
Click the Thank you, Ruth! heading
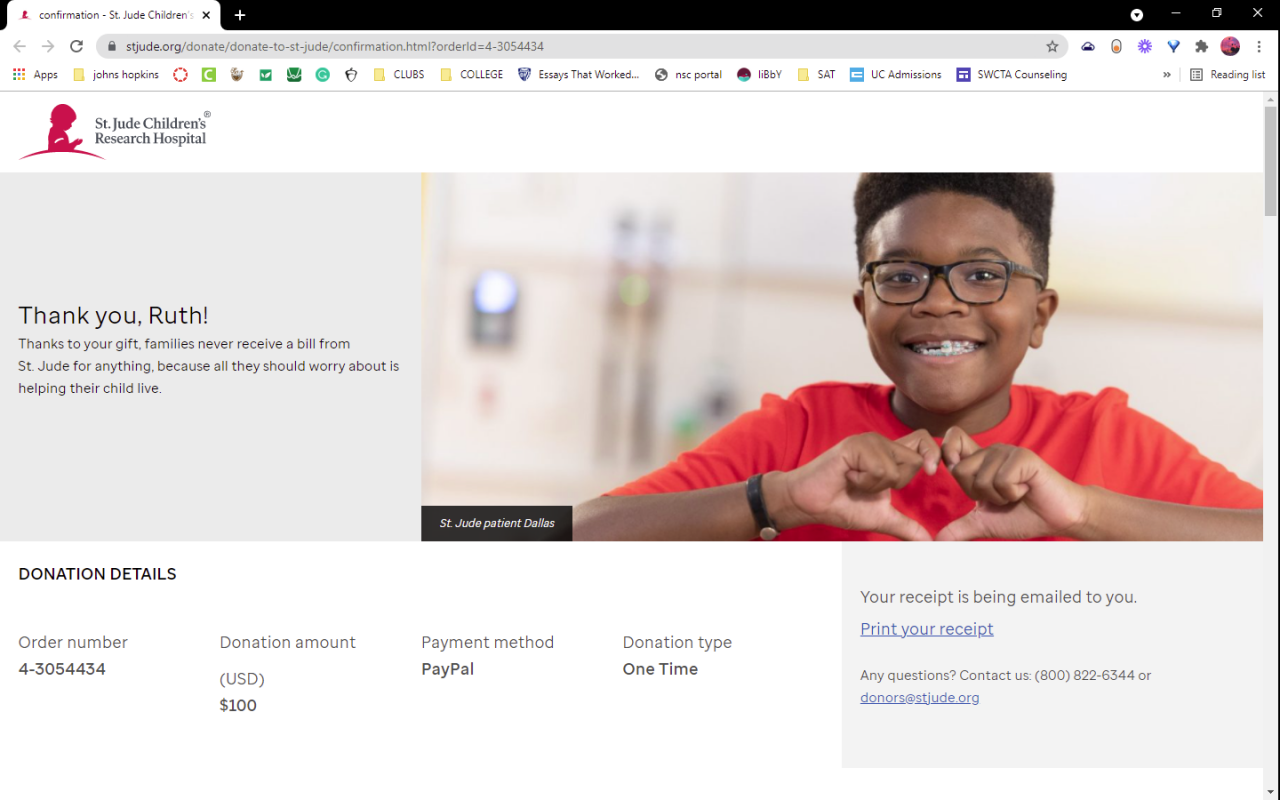point(113,316)
